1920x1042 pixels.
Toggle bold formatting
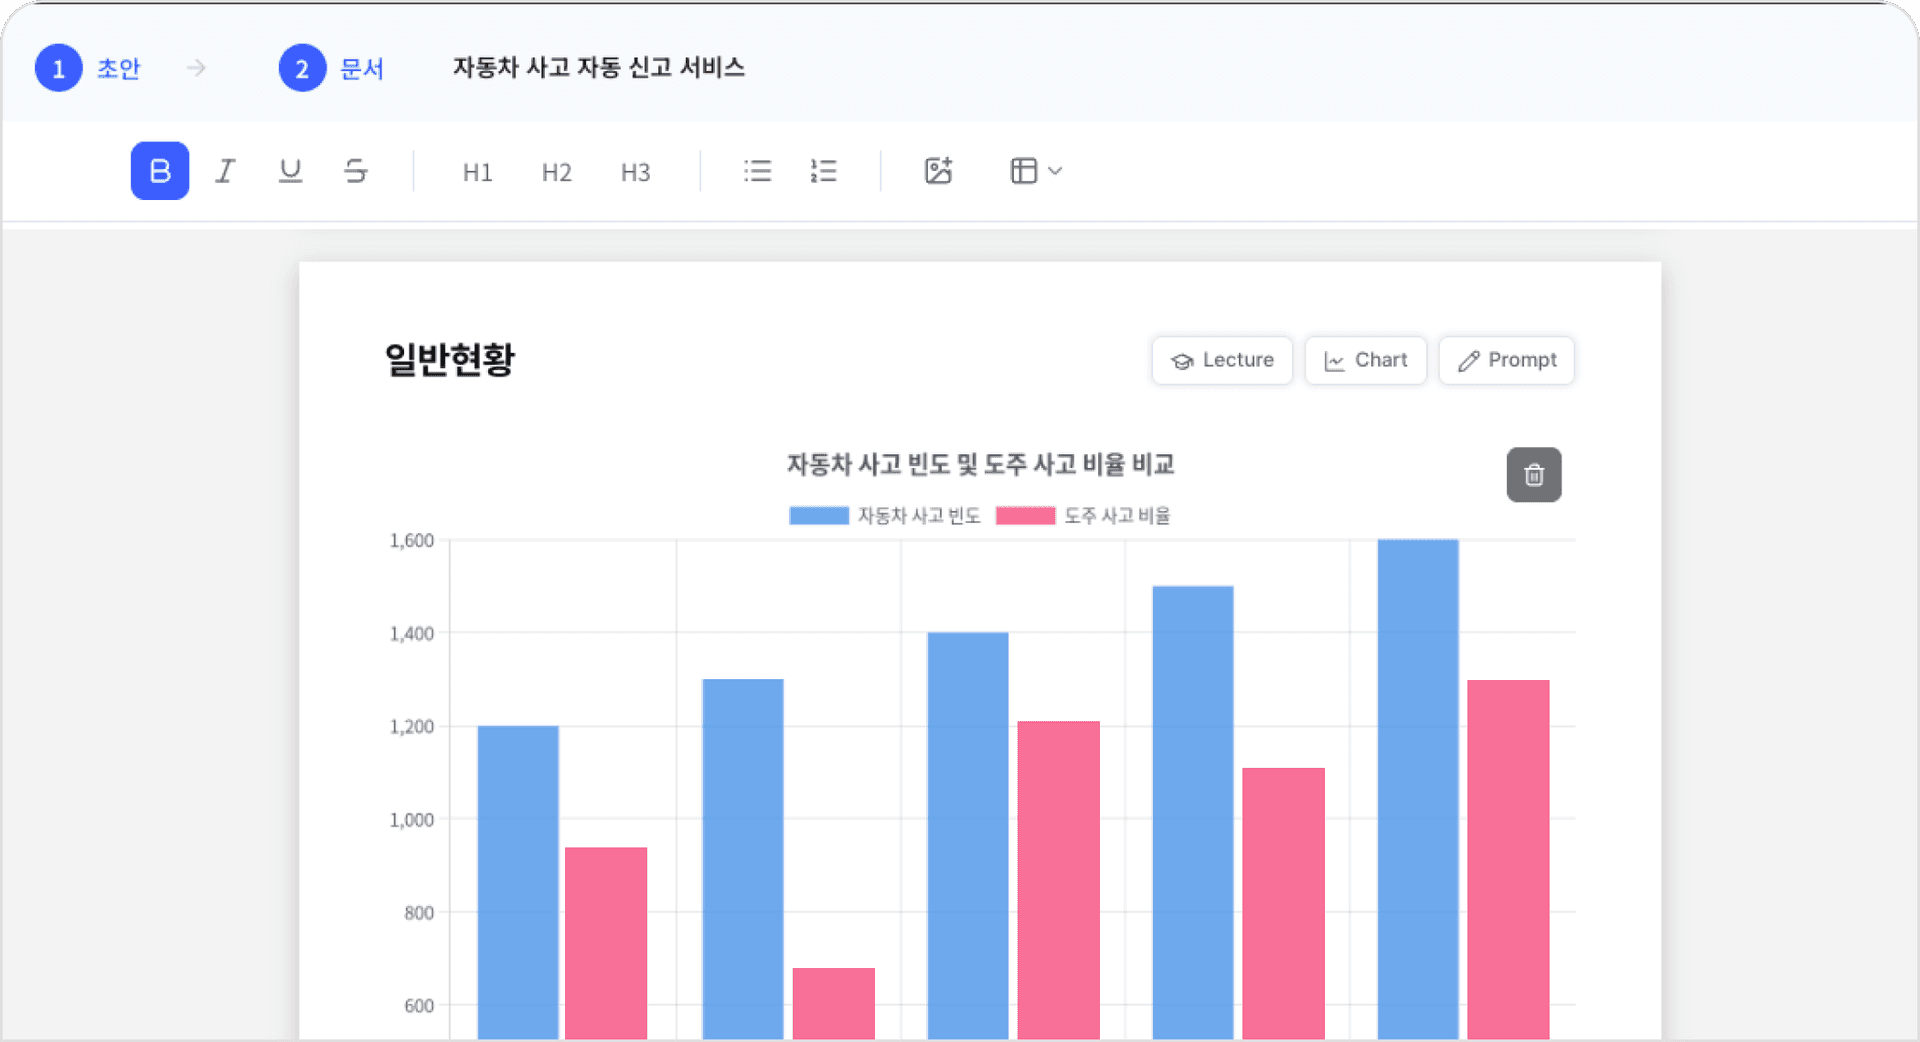point(159,170)
